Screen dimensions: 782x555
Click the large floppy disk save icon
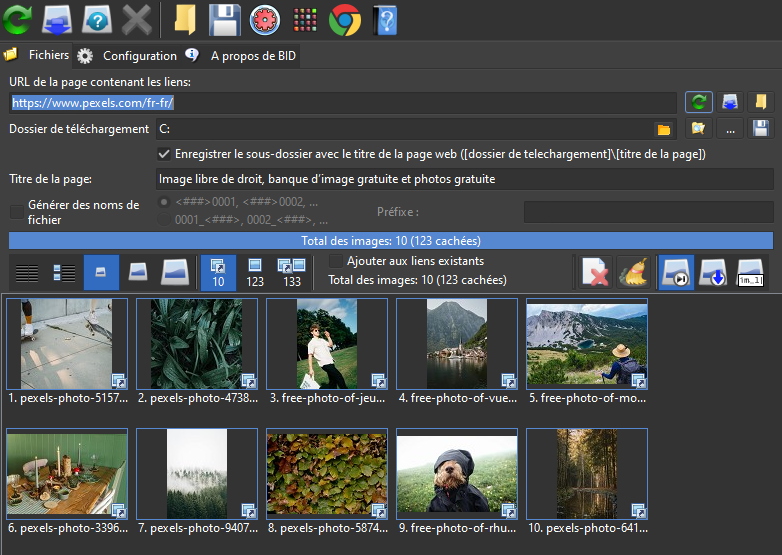tap(223, 19)
